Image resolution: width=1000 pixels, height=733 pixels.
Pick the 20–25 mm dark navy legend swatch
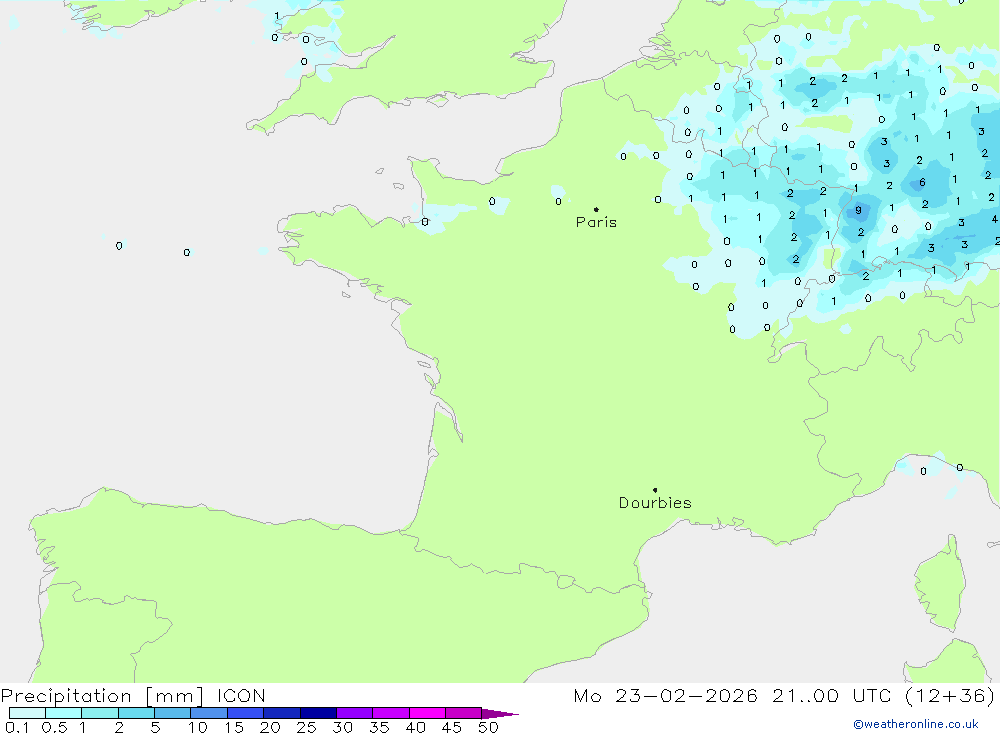(281, 713)
